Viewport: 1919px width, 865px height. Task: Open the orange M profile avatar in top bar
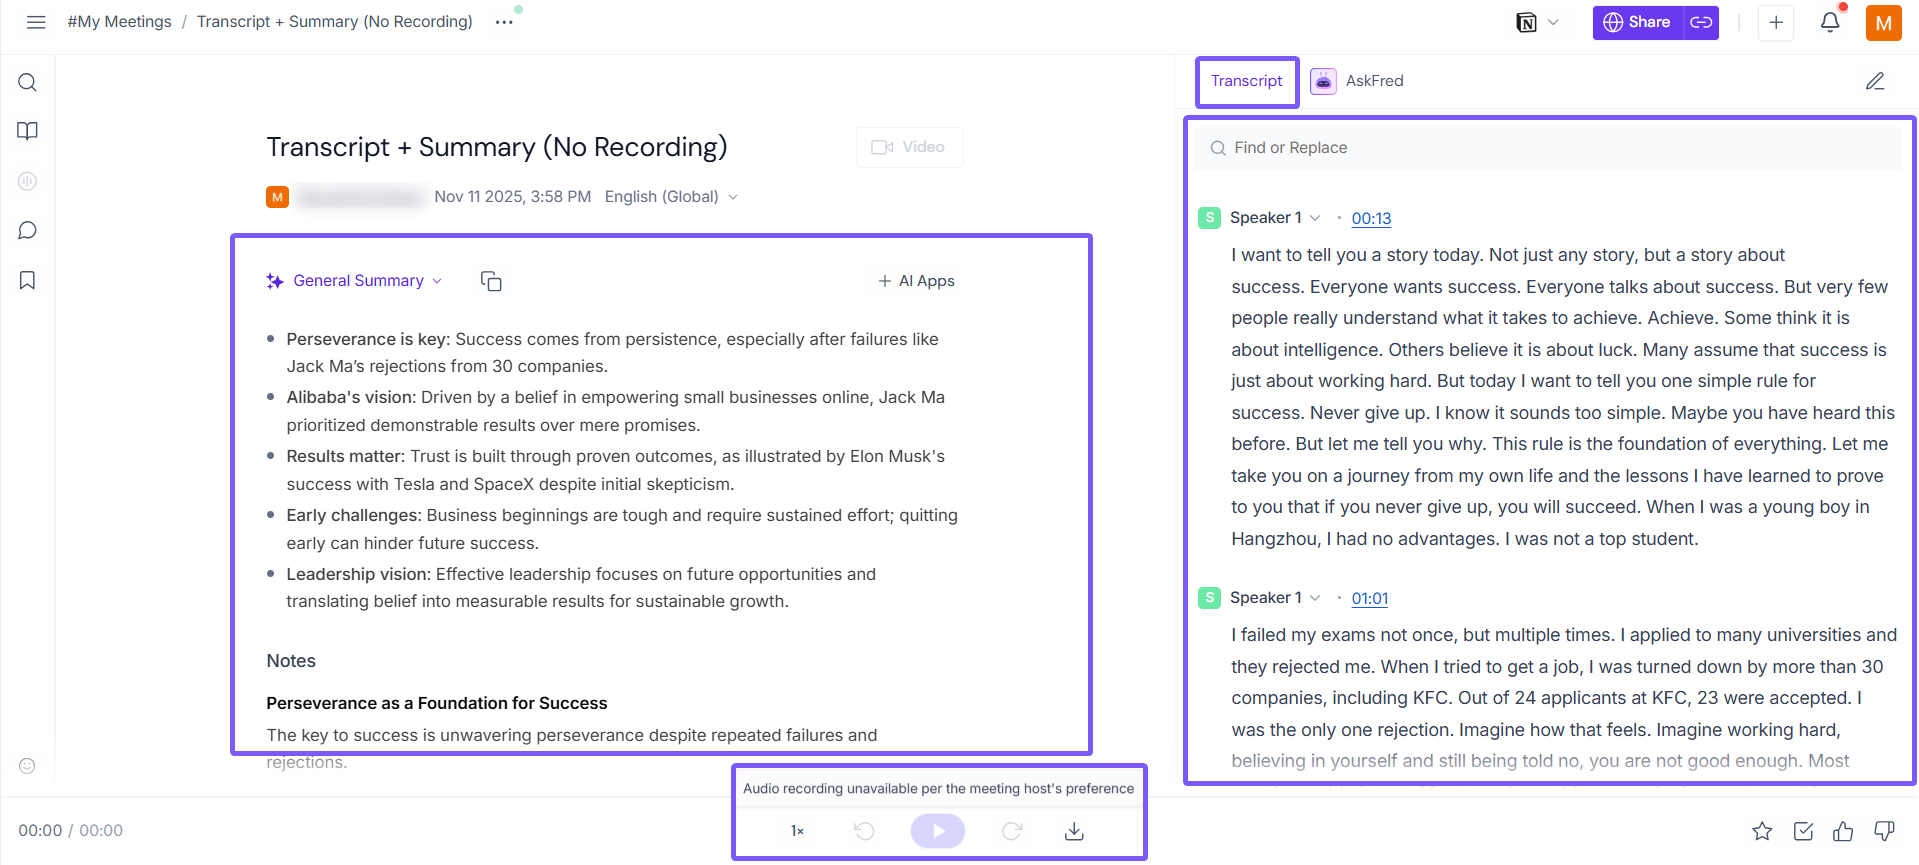tap(1883, 23)
